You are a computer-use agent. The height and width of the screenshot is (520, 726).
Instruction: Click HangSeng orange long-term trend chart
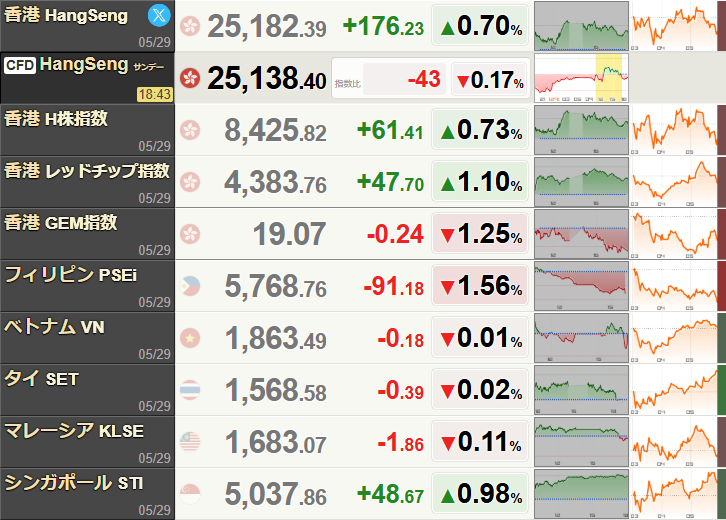pos(674,26)
